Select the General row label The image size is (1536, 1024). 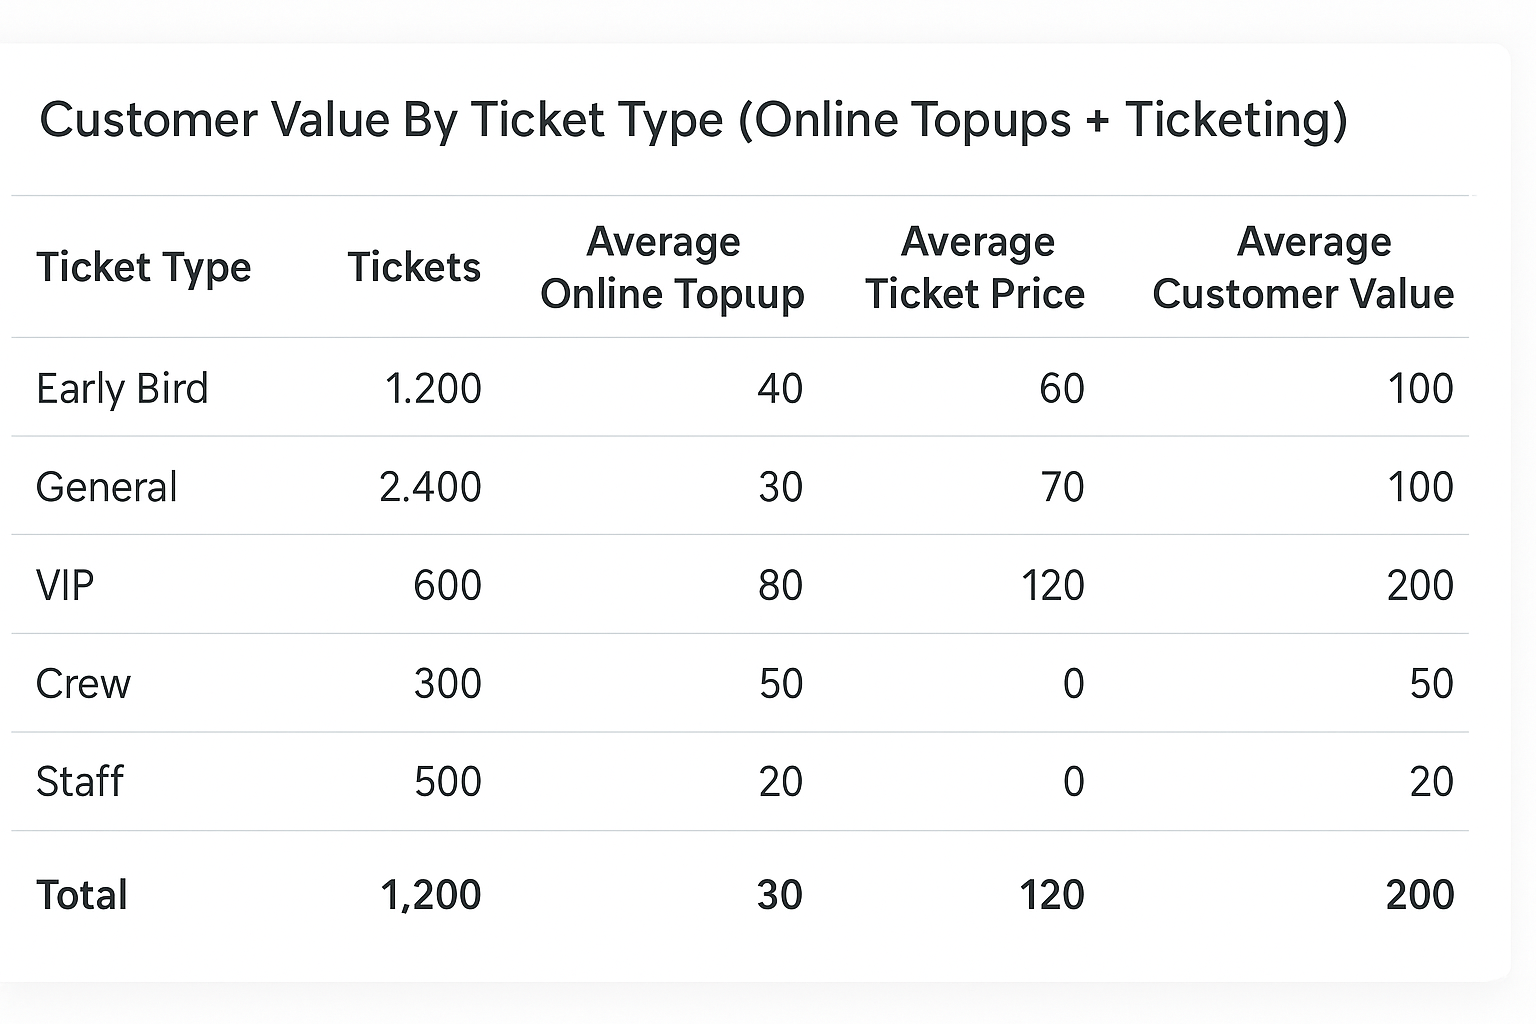coord(106,487)
